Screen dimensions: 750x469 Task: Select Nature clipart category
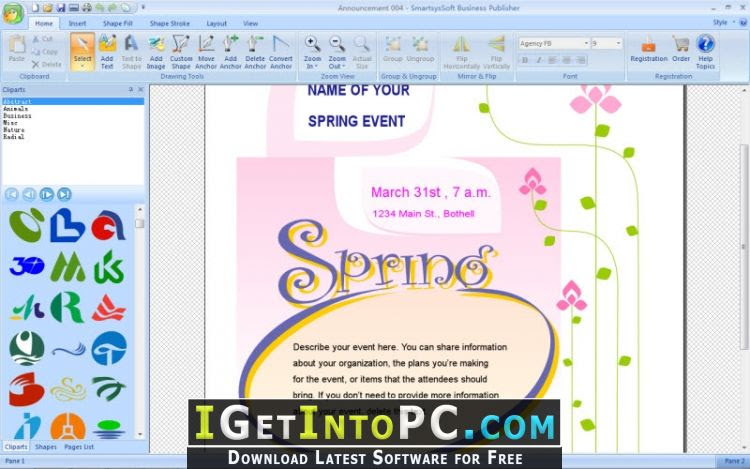click(73, 130)
